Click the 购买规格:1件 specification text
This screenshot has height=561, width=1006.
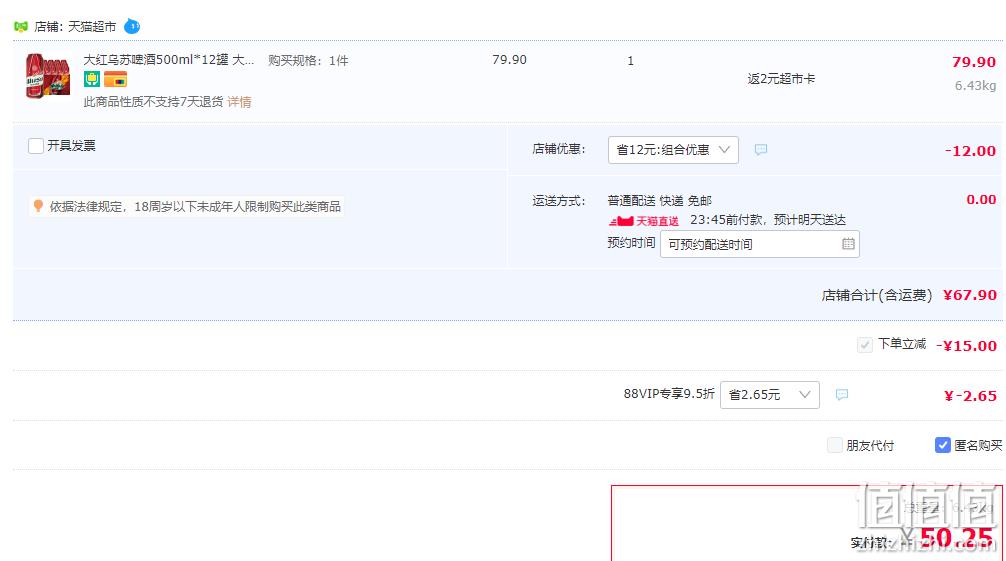308,61
